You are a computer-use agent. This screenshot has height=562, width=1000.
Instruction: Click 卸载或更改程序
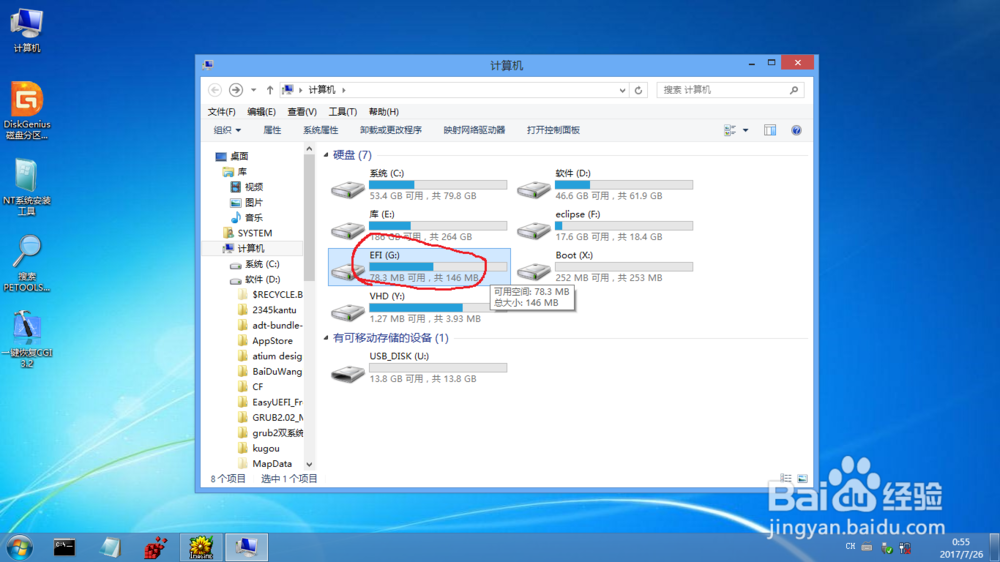click(x=391, y=130)
